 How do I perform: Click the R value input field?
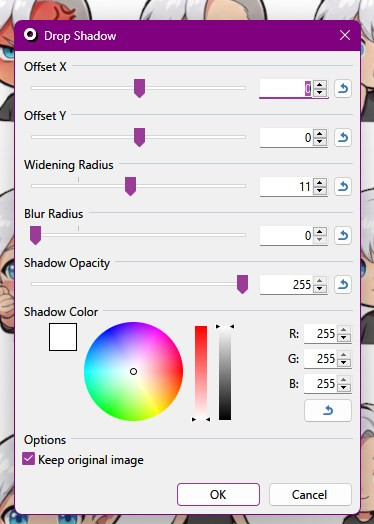(x=321, y=334)
